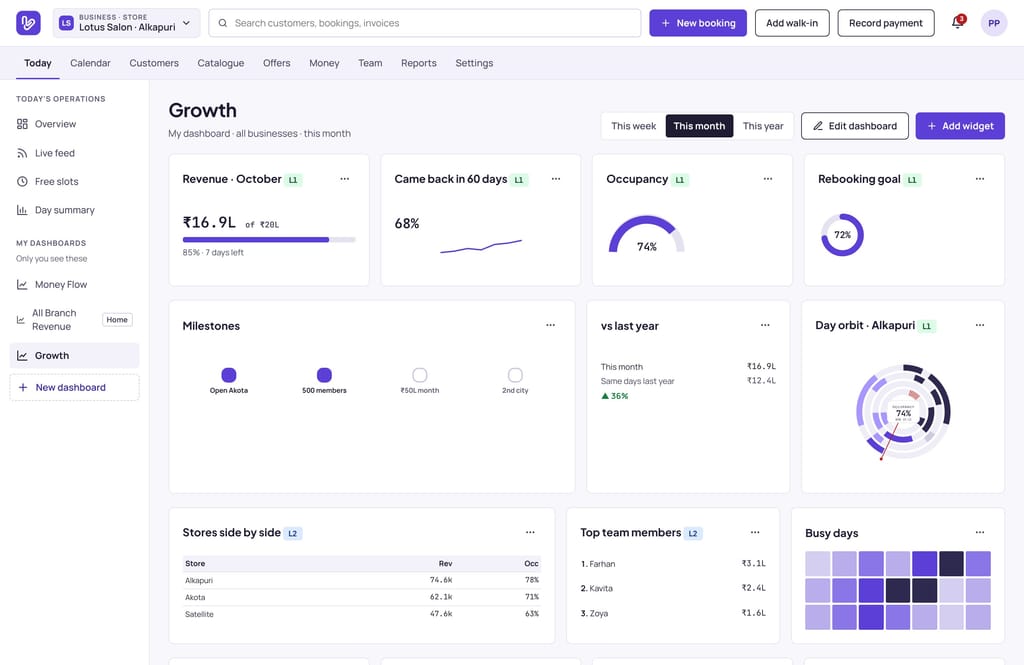The image size is (1024, 665).
Task: Expand the Lotus Salon store switcher
Action: point(127,23)
